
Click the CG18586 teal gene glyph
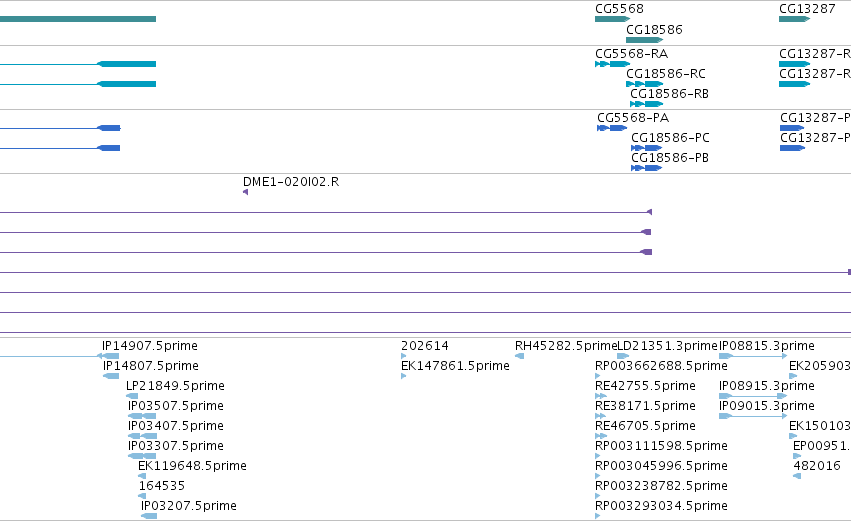click(x=644, y=40)
